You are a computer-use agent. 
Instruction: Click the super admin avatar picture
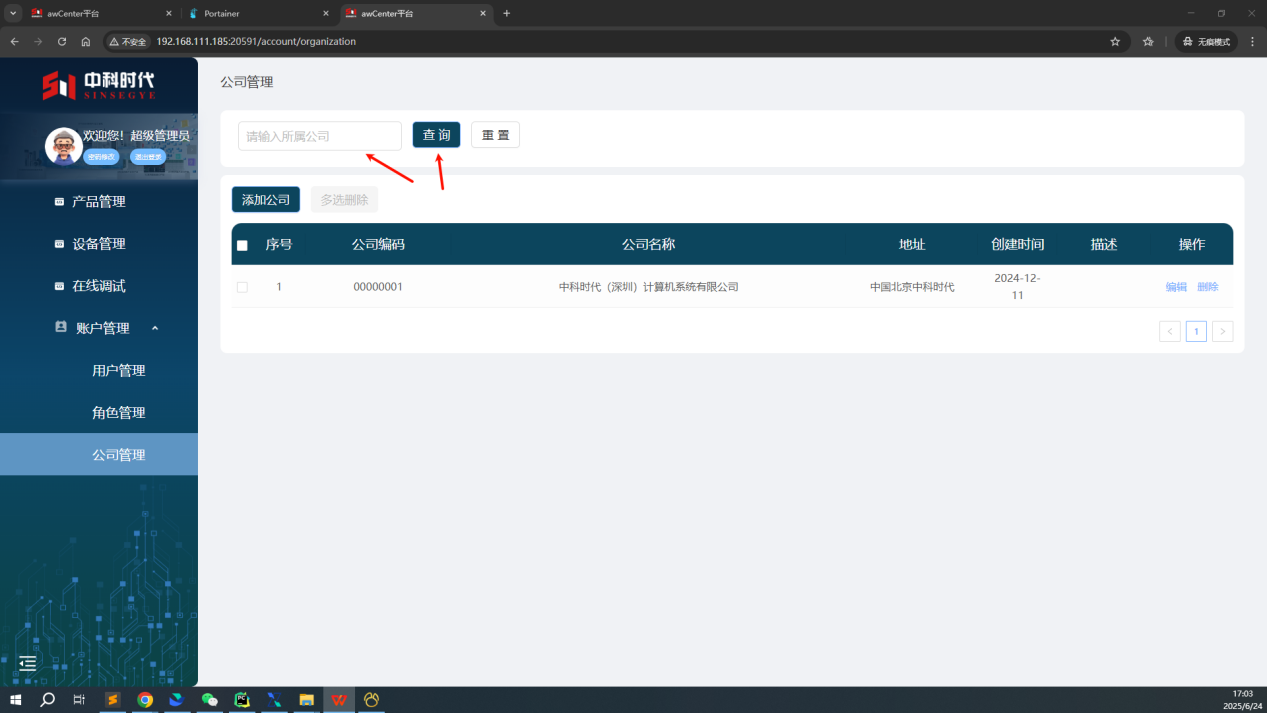[63, 146]
